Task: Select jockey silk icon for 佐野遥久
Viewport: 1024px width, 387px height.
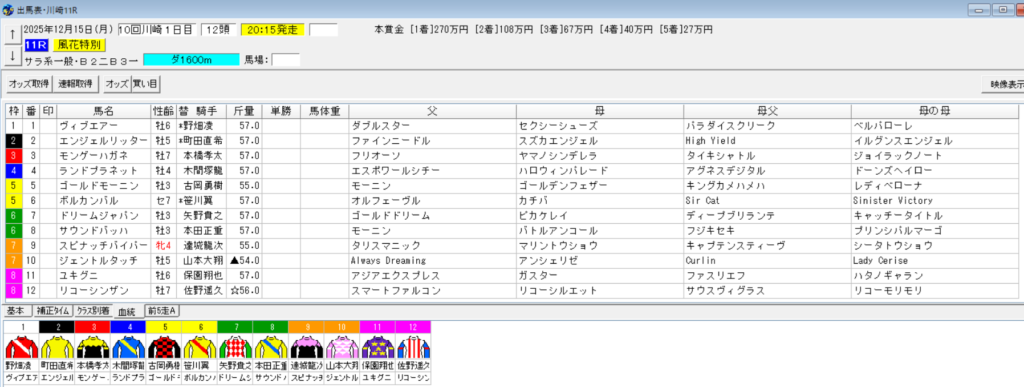Action: click(x=413, y=347)
